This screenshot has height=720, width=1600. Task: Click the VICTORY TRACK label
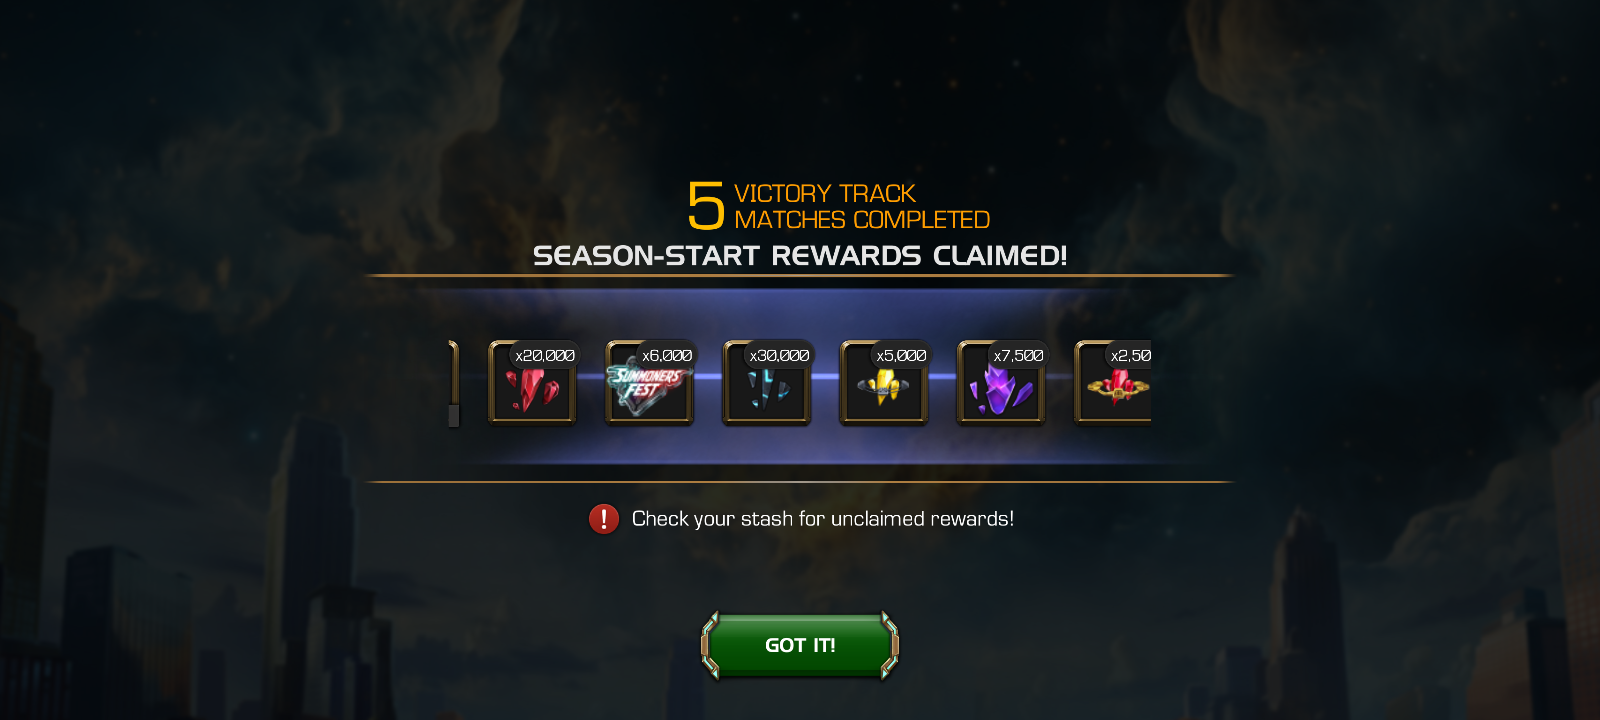tap(825, 193)
